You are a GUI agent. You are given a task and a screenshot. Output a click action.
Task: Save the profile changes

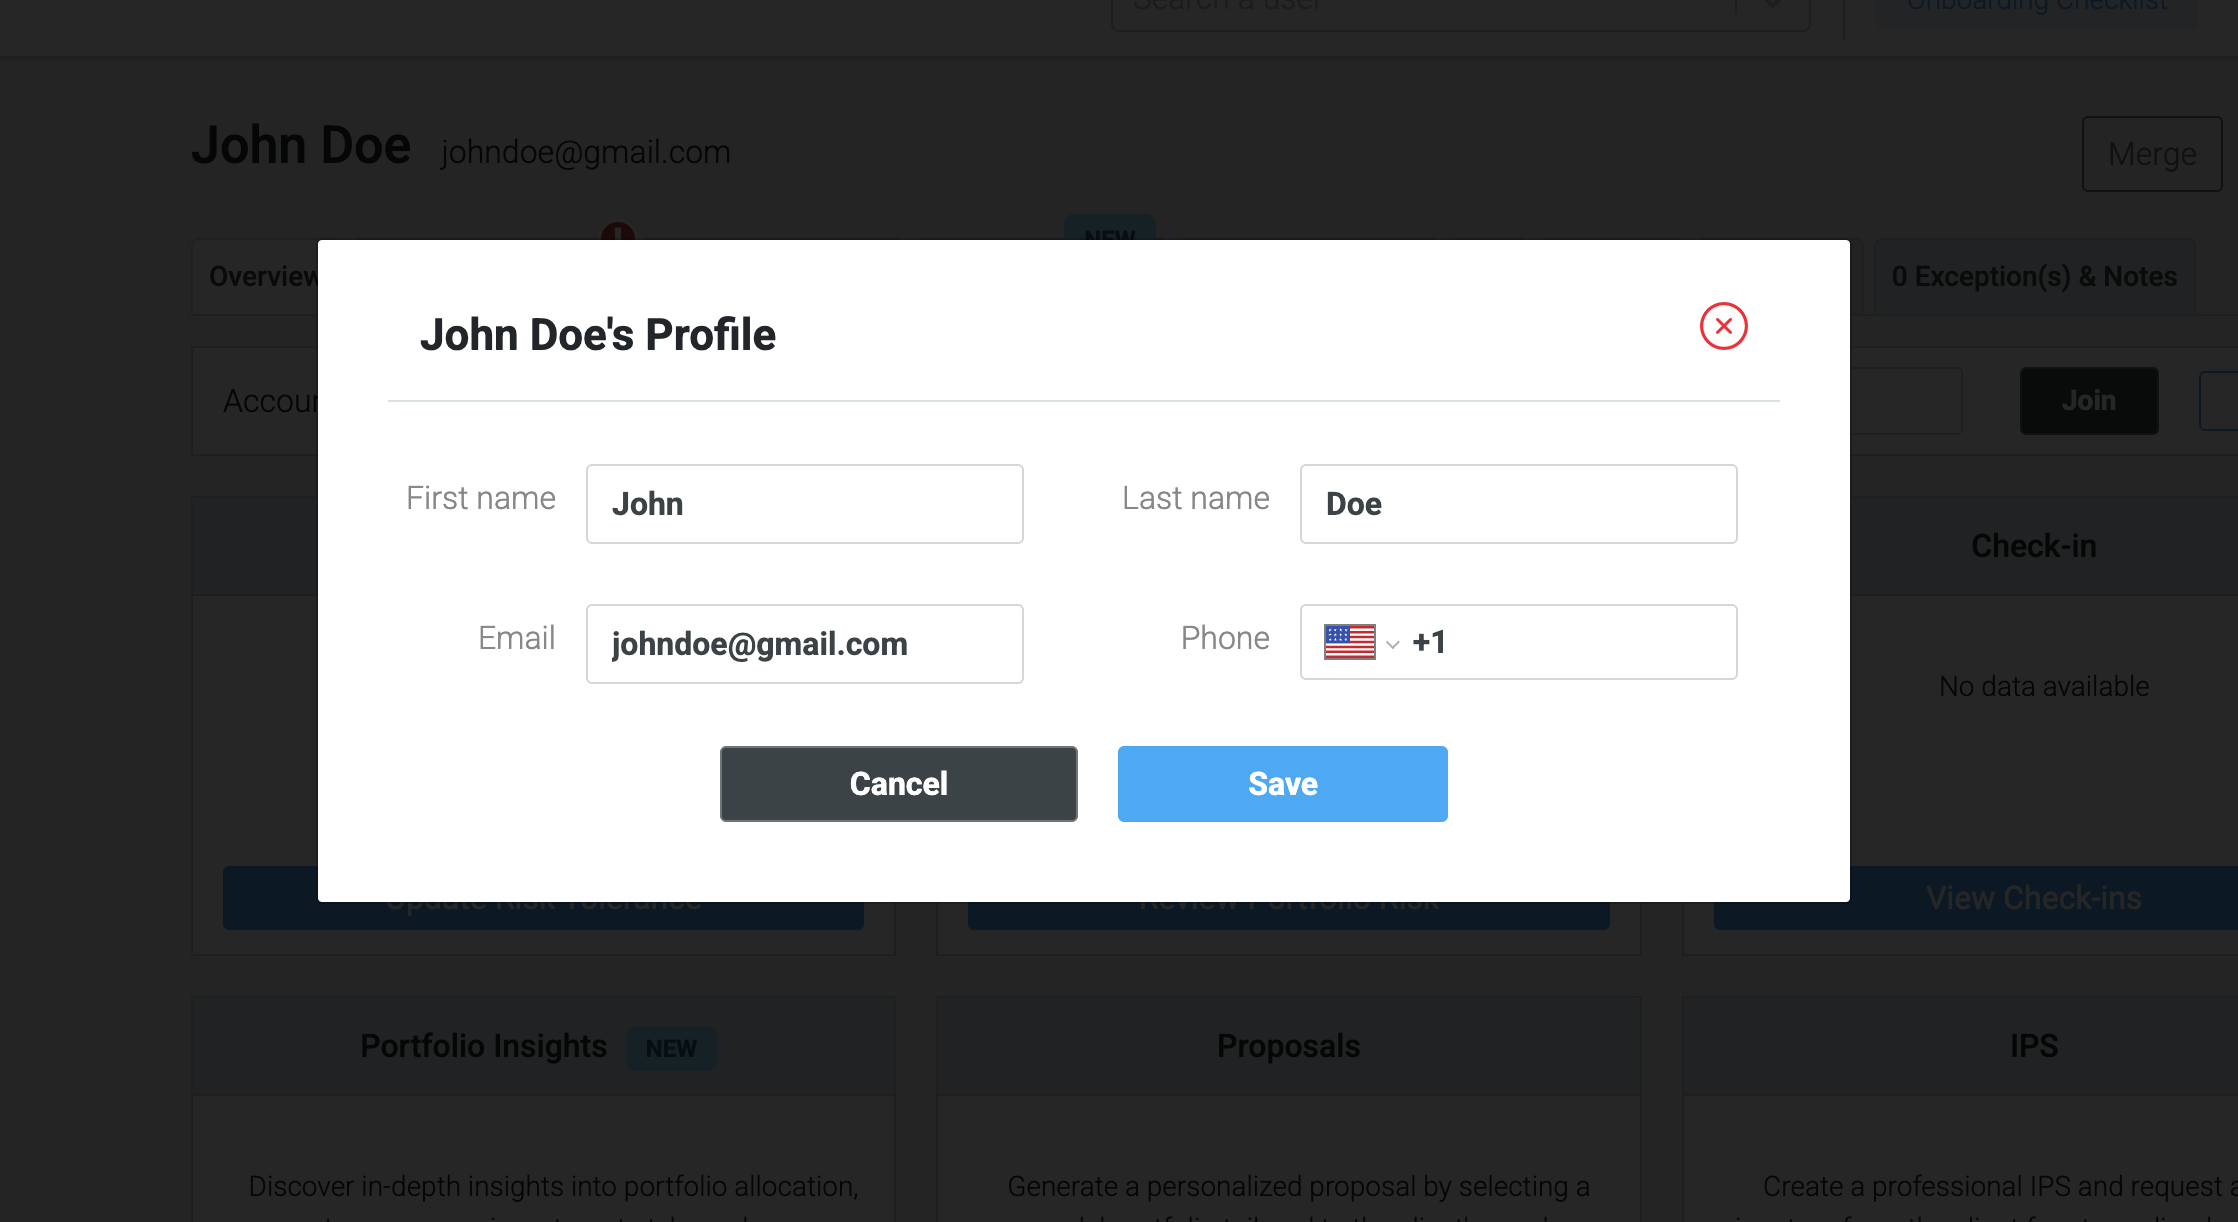point(1282,784)
